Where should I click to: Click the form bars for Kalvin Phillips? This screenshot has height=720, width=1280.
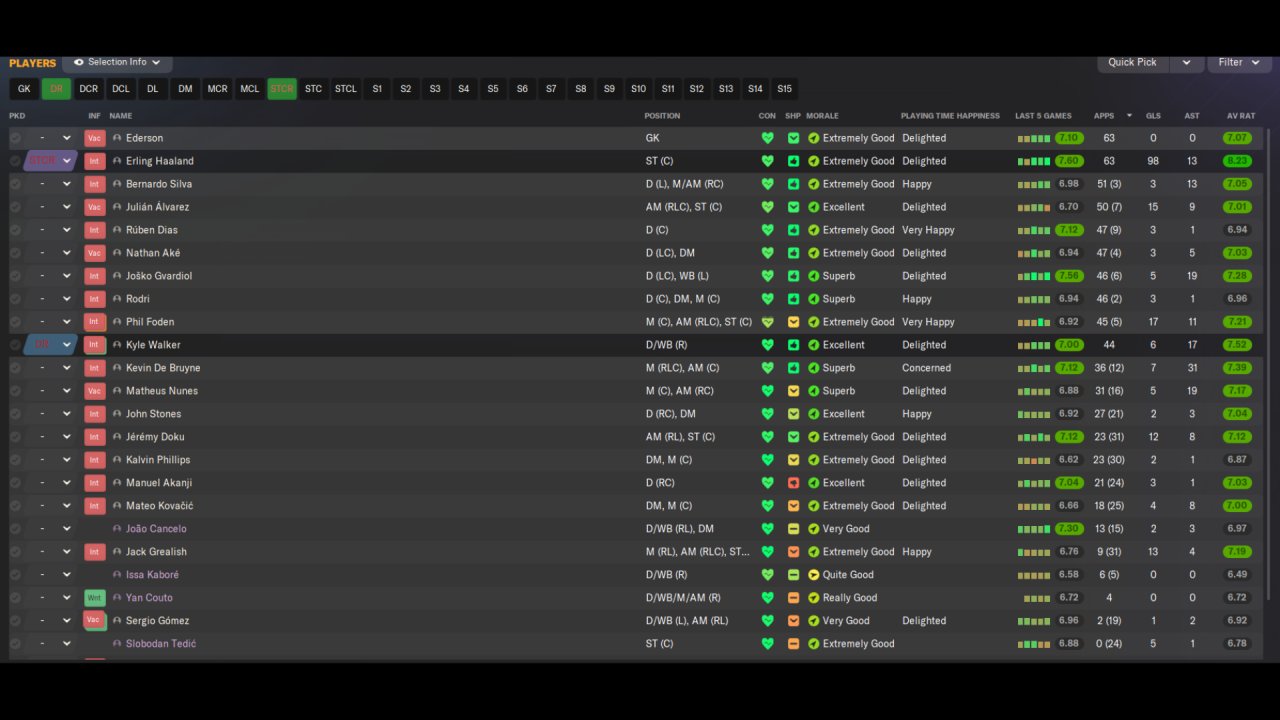(1034, 460)
